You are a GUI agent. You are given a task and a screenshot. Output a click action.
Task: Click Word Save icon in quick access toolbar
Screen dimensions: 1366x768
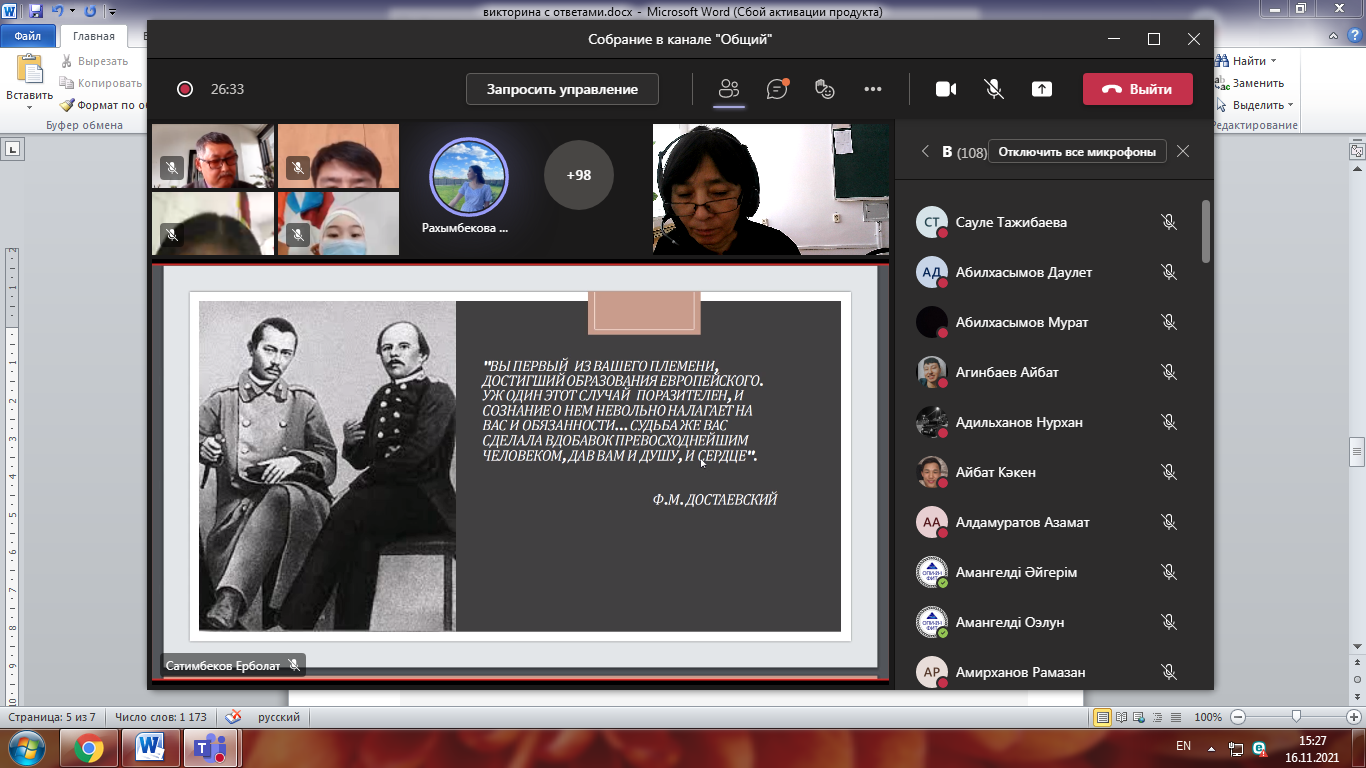click(36, 12)
